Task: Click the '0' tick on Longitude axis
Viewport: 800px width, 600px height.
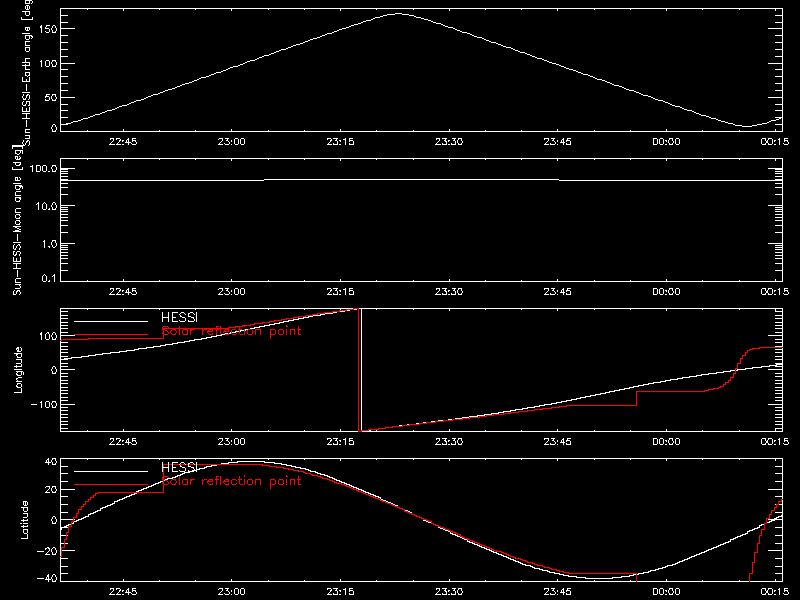Action: coord(54,370)
